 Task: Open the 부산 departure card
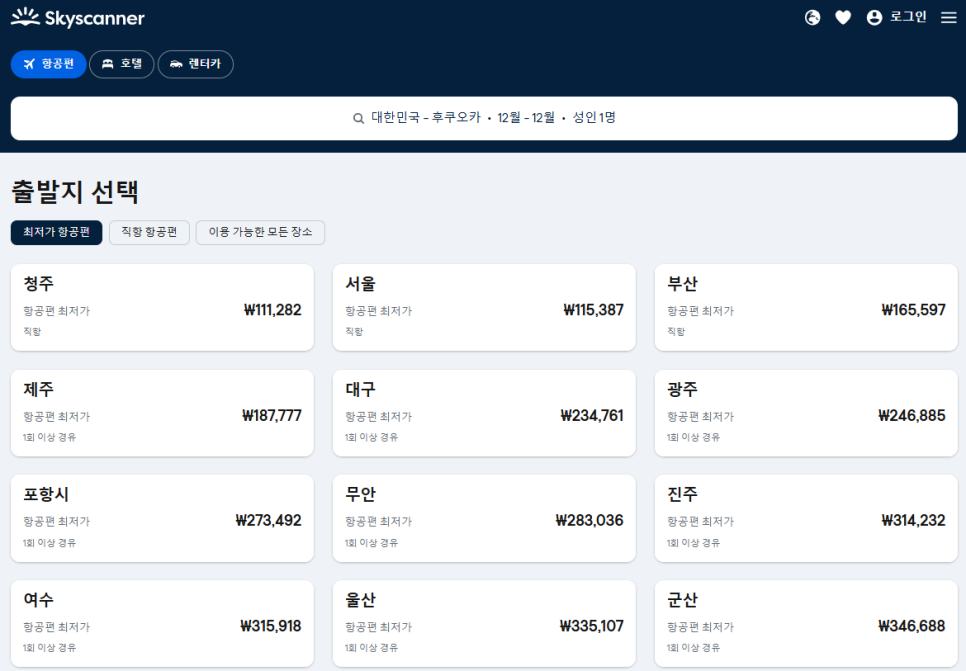click(806, 307)
